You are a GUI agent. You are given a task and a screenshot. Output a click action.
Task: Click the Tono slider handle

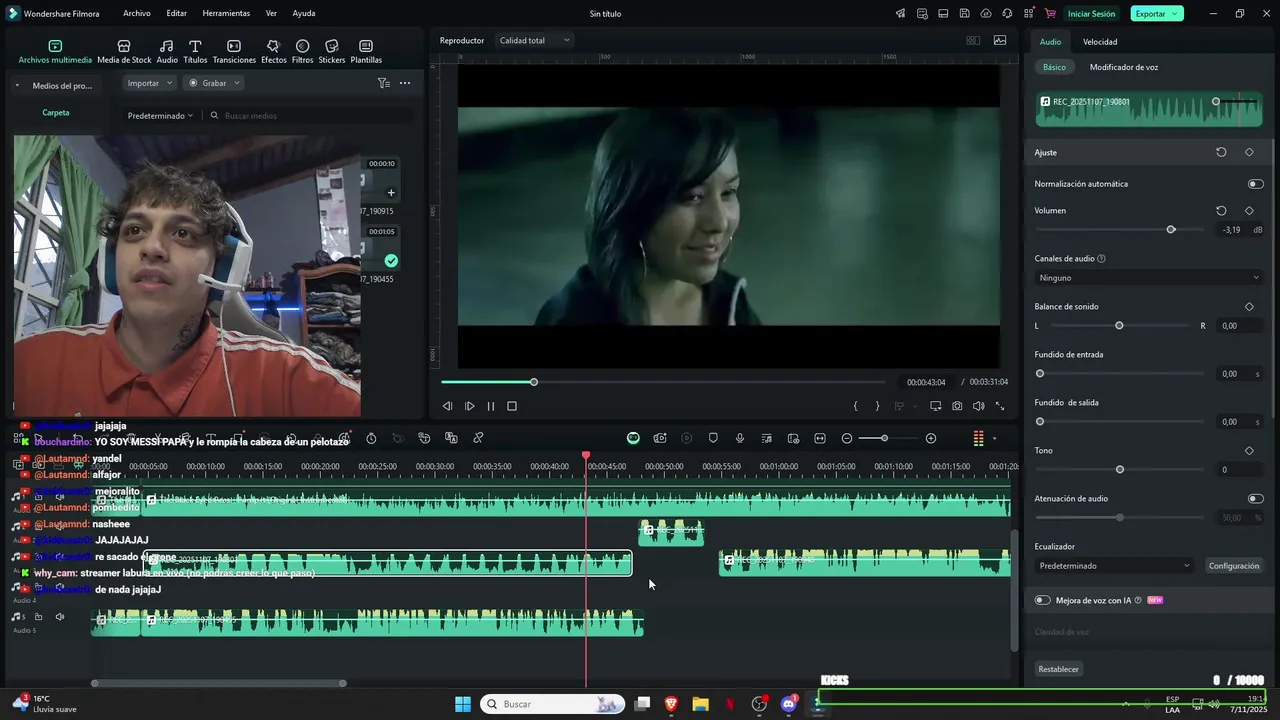pos(1120,470)
